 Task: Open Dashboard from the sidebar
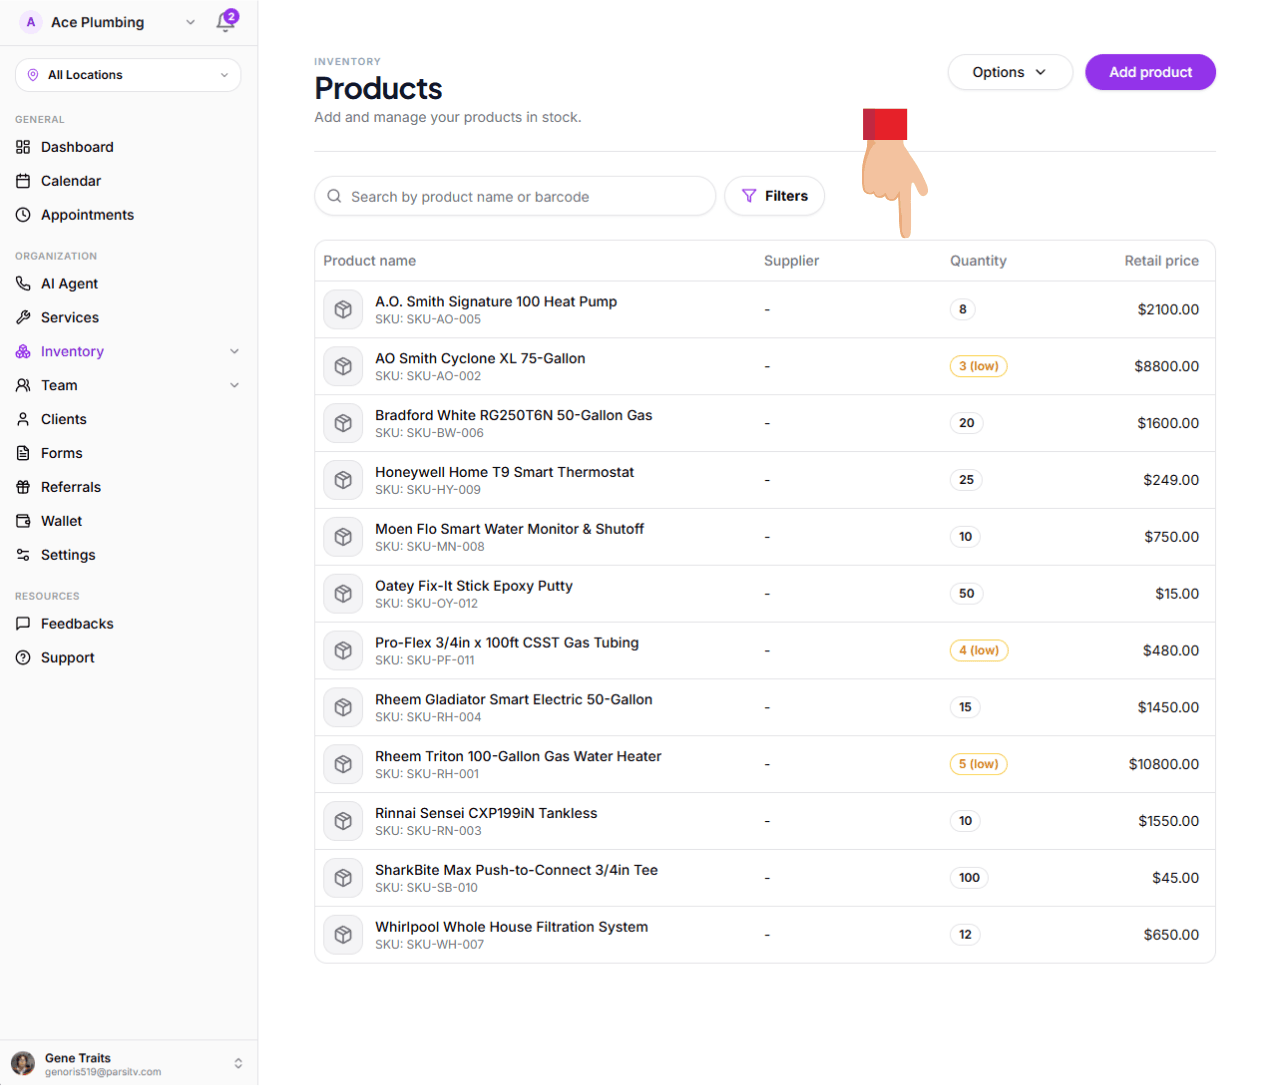(77, 147)
